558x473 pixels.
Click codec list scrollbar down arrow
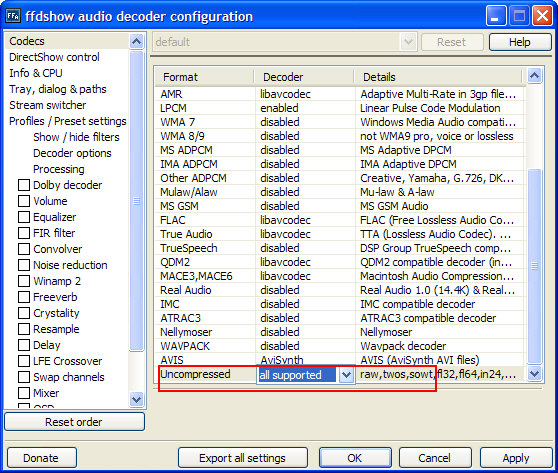click(x=535, y=373)
